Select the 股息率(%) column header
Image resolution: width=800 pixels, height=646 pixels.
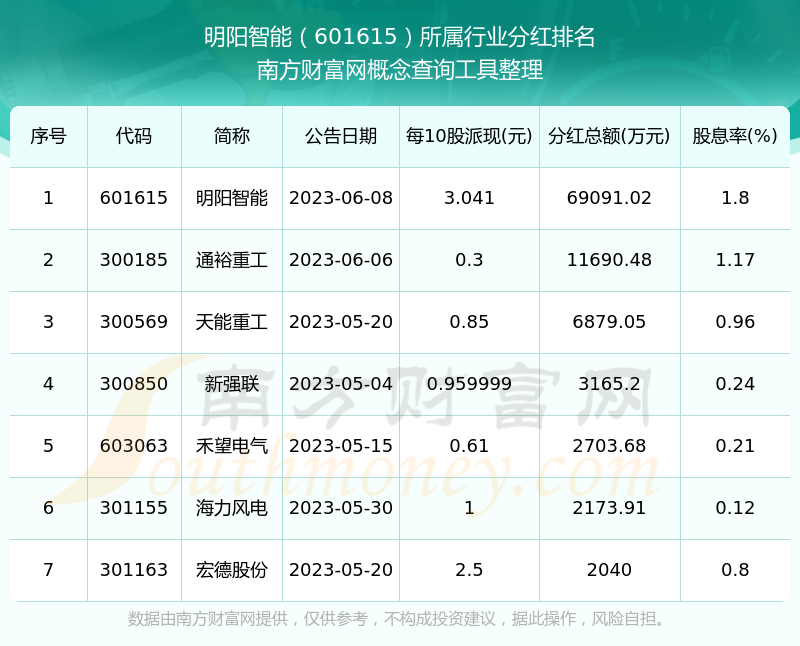click(735, 136)
